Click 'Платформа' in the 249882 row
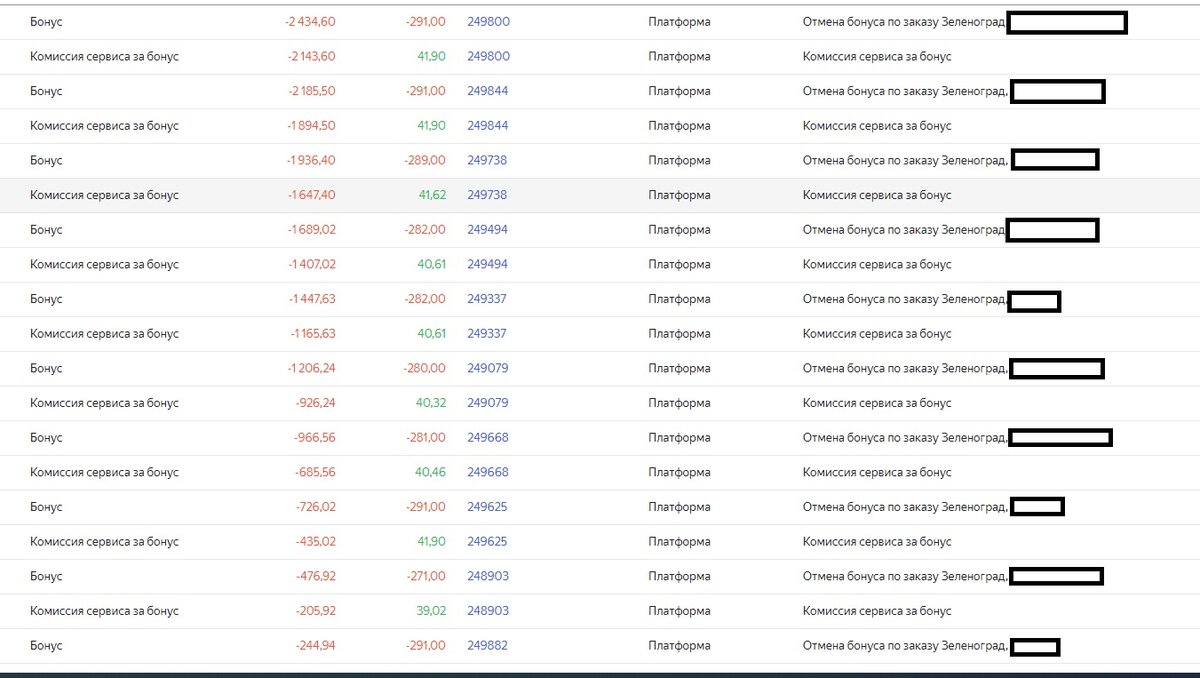1200x678 pixels. [679, 646]
